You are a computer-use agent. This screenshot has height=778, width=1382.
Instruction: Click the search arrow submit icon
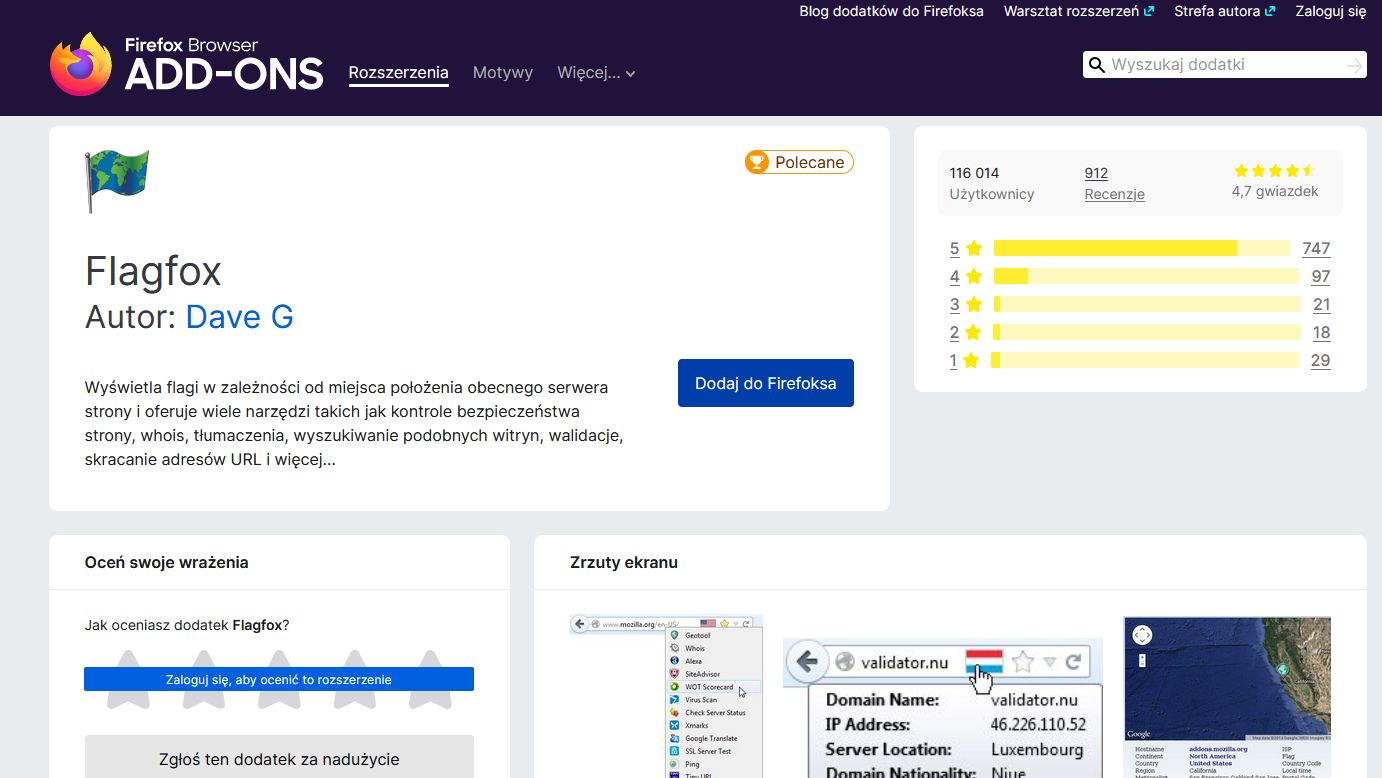pos(1354,65)
